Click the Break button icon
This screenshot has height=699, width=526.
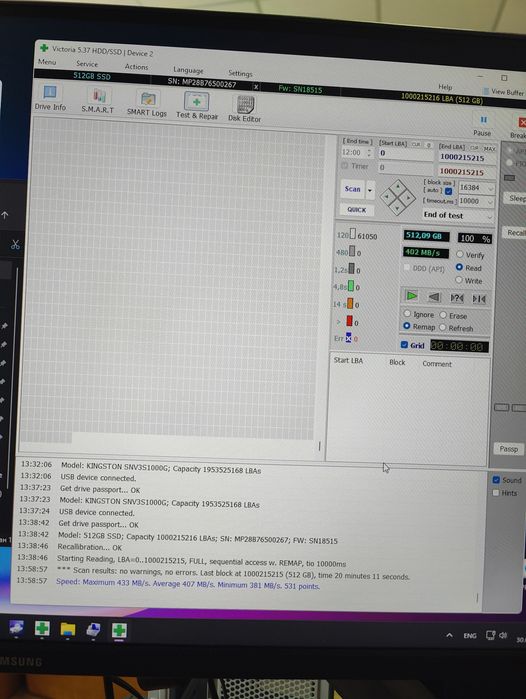[522, 122]
